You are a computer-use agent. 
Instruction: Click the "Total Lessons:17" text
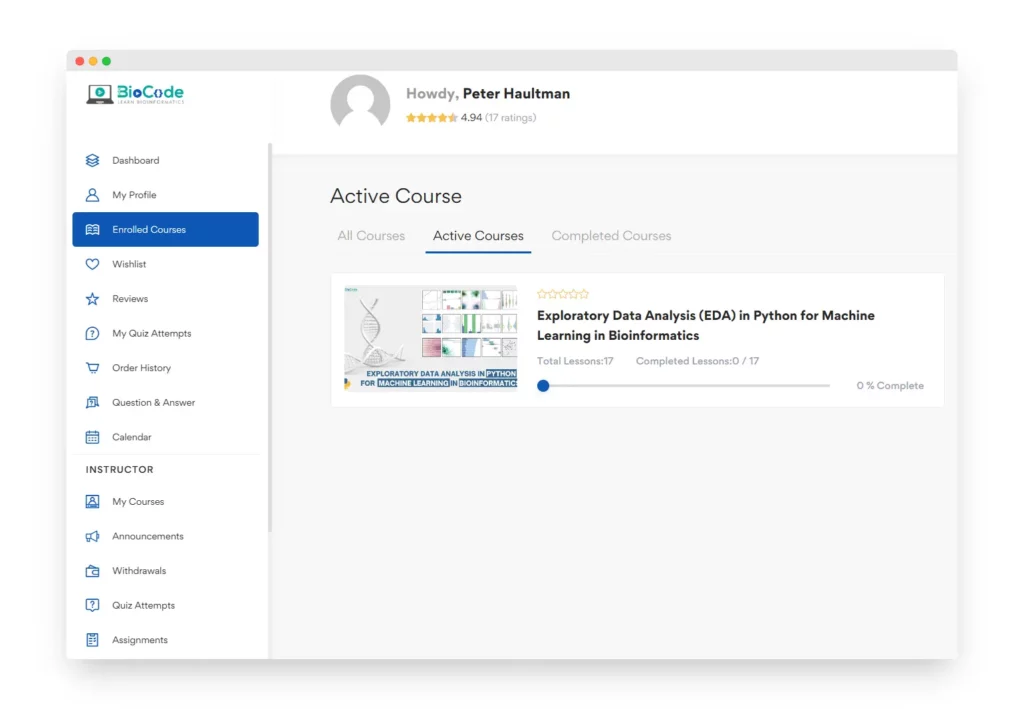(575, 361)
